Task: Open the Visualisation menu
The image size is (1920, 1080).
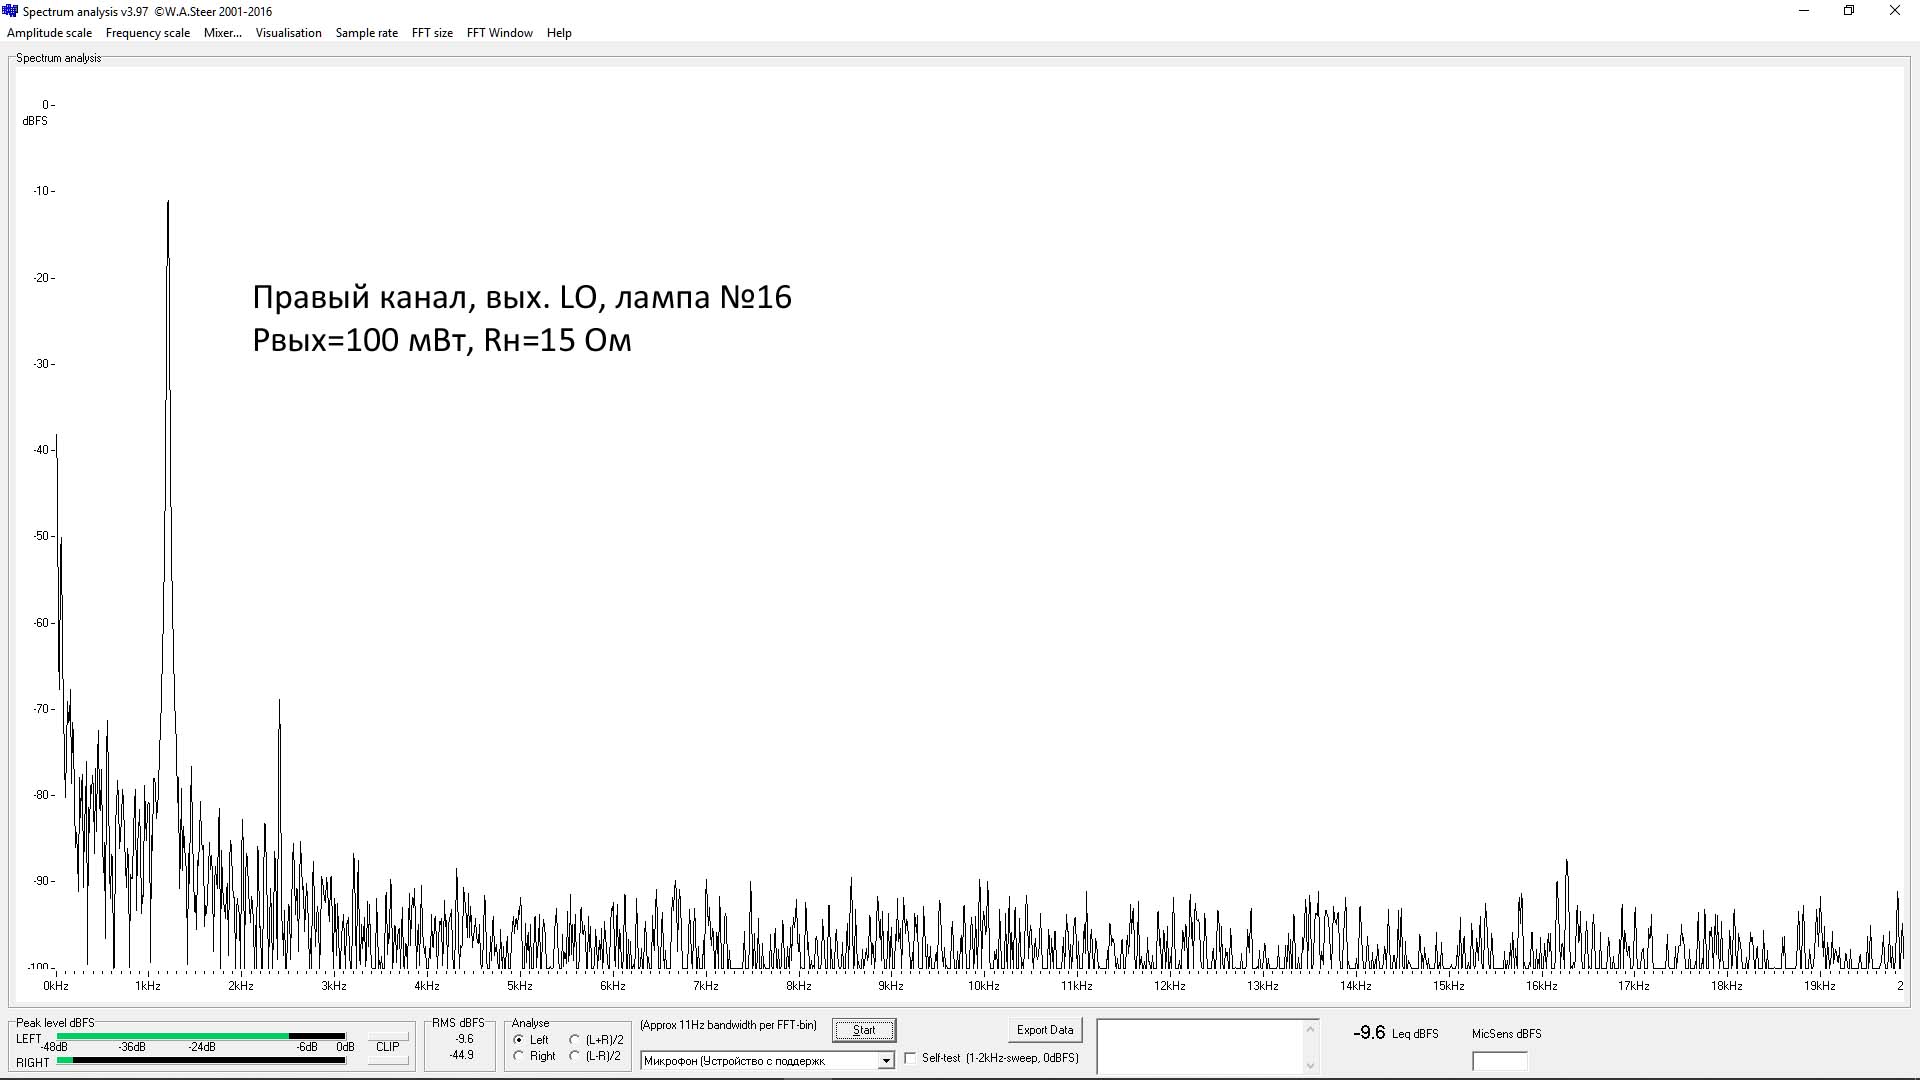Action: pyautogui.click(x=288, y=33)
